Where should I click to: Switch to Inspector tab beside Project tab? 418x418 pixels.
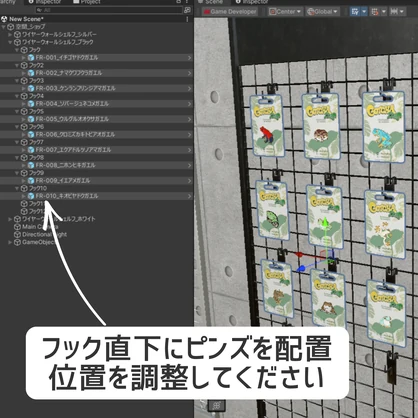click(45, 2)
